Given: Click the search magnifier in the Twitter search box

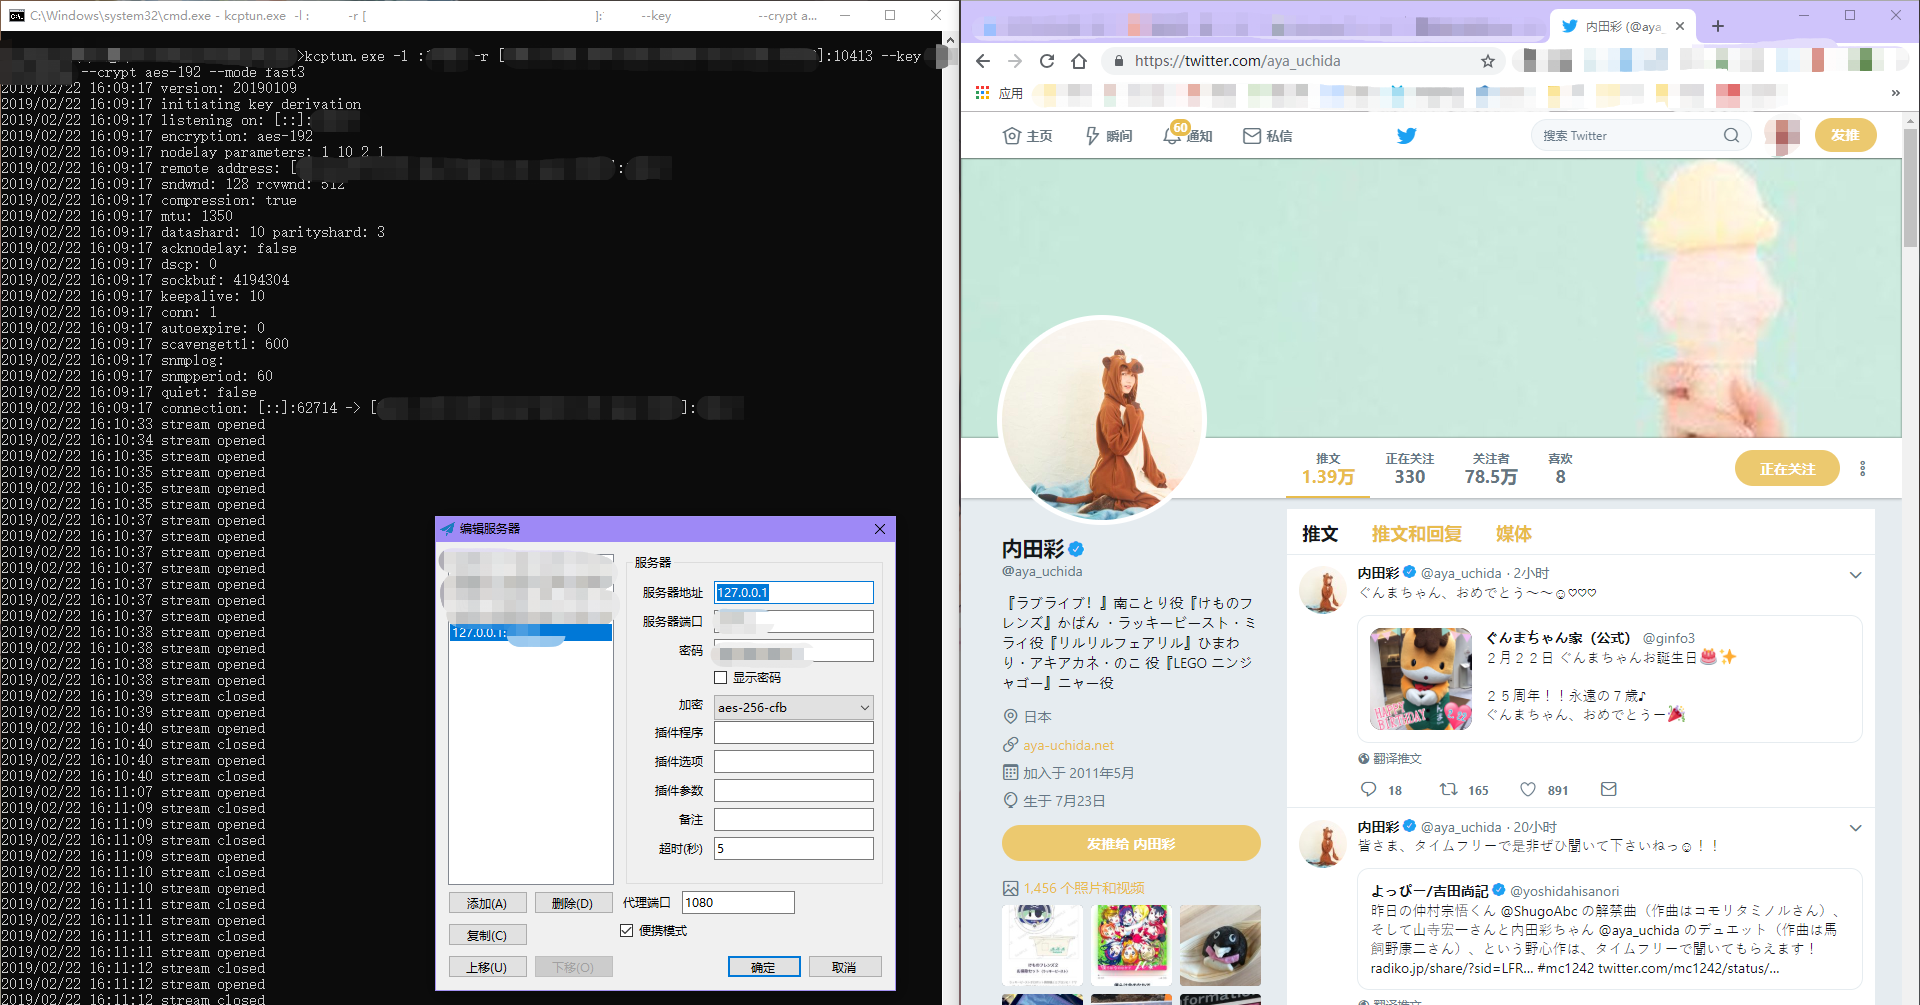Looking at the screenshot, I should click(x=1732, y=135).
